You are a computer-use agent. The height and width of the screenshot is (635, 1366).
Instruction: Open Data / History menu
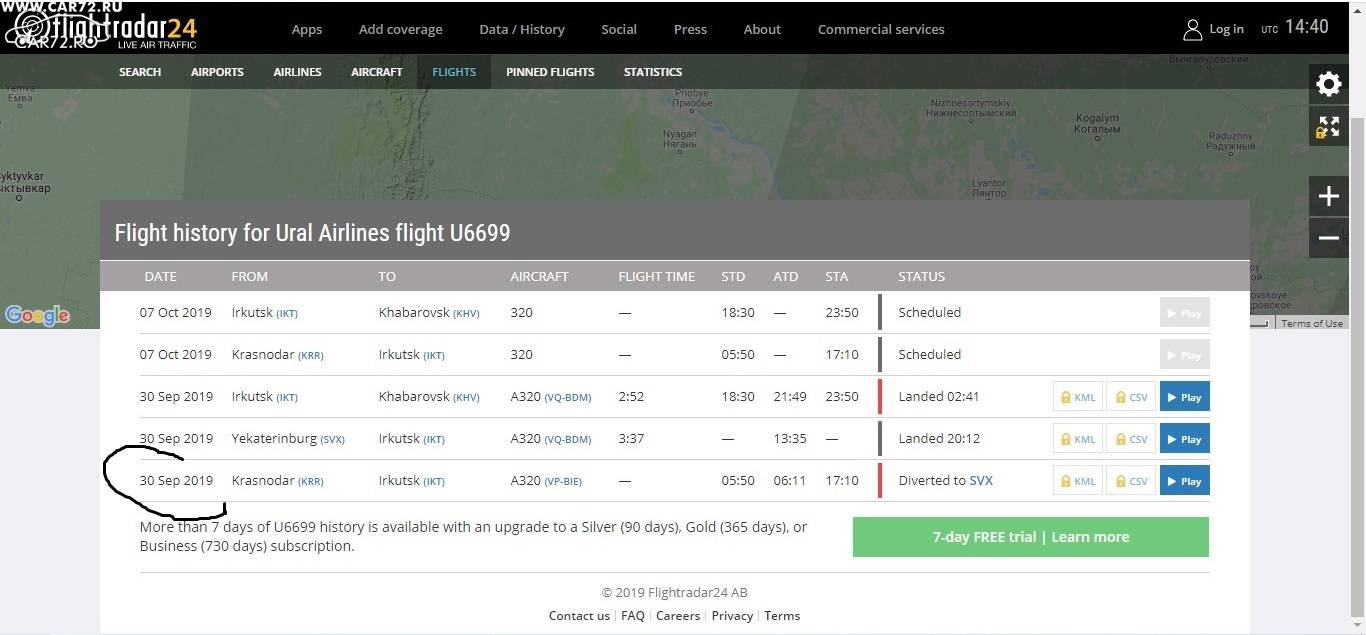[522, 29]
